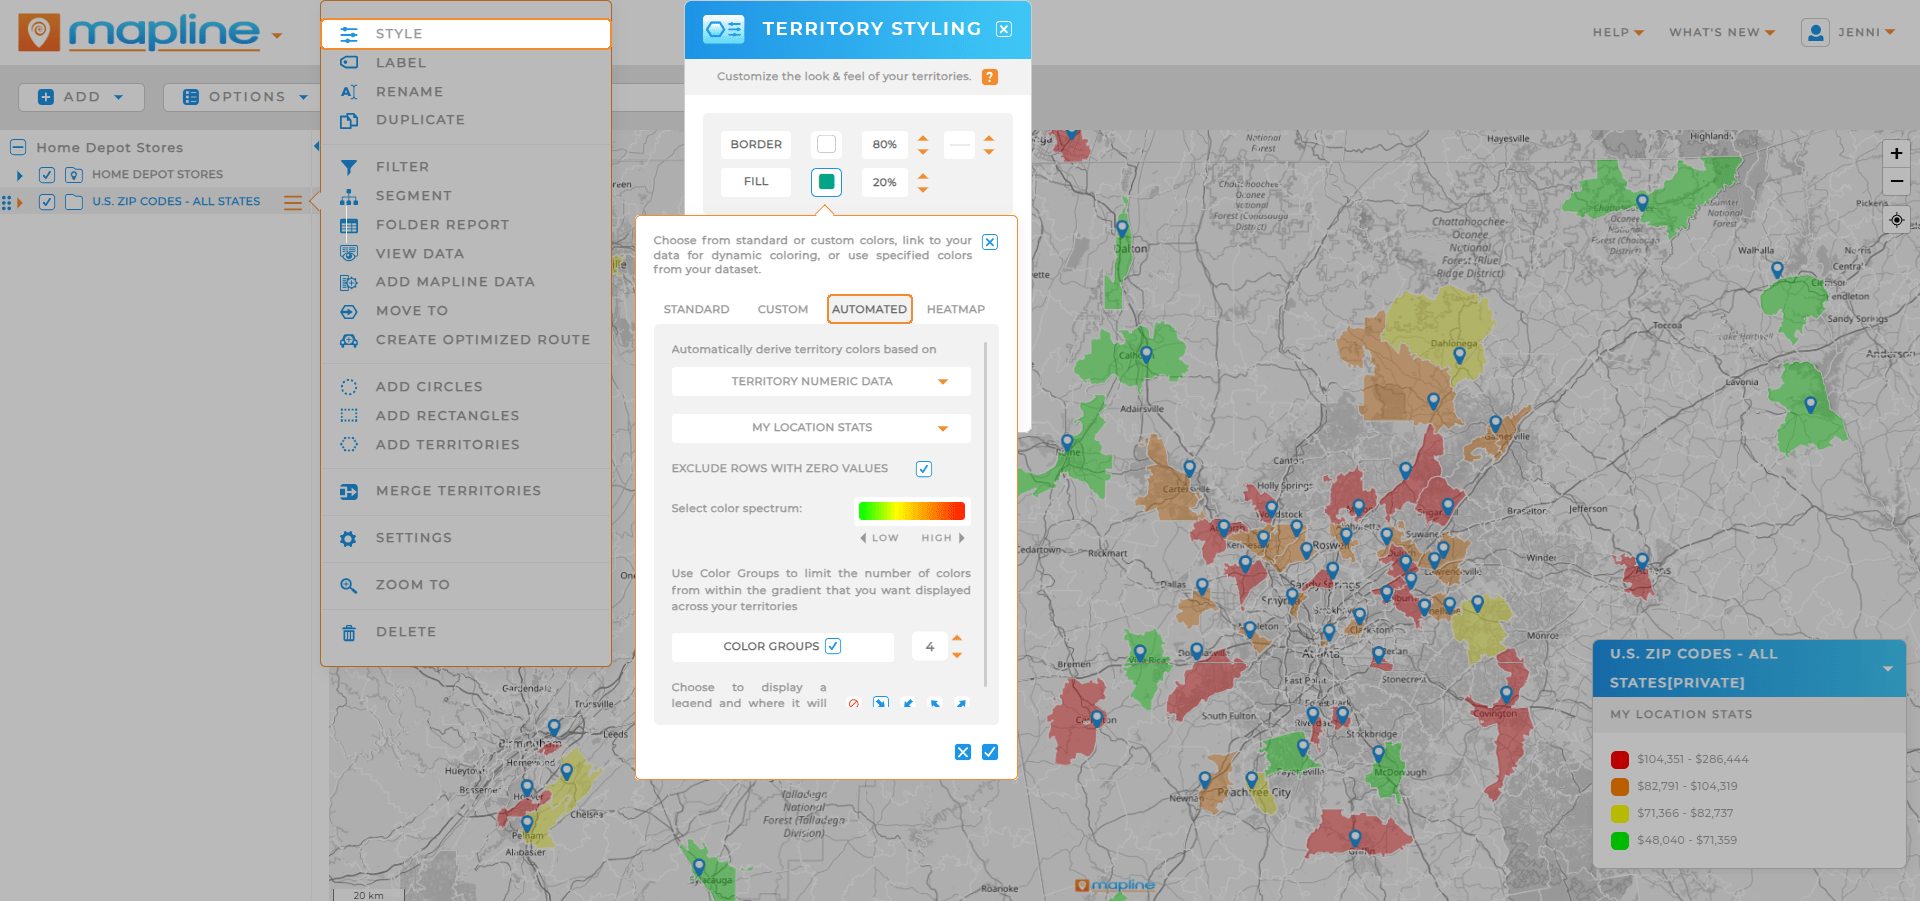Open the My Location Stats dropdown
This screenshot has height=901, width=1920.
click(x=821, y=428)
